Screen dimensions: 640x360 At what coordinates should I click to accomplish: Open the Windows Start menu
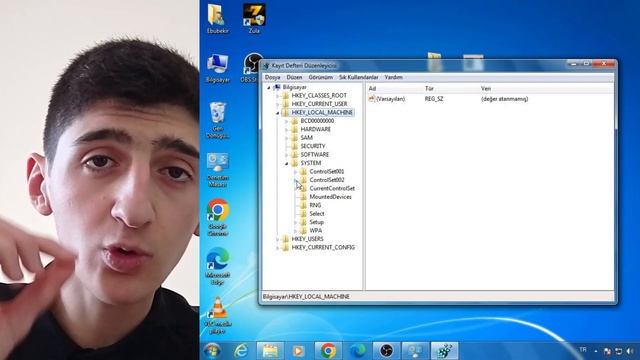pos(212,351)
